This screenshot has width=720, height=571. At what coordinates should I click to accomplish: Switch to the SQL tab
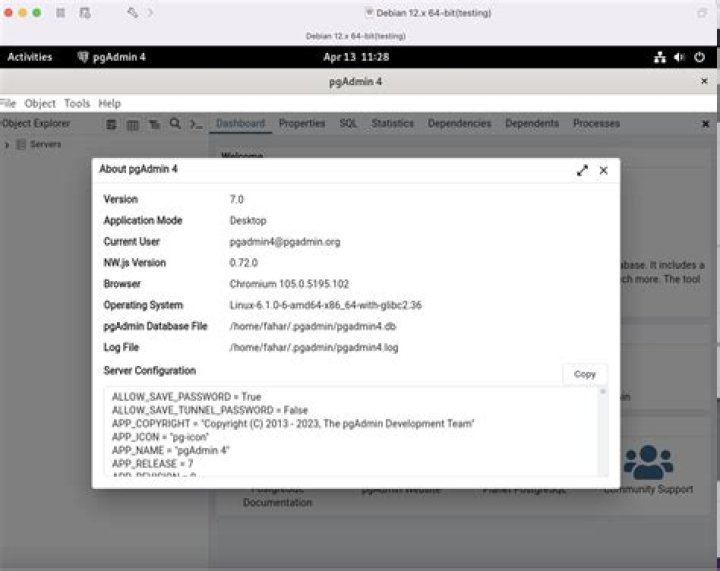pyautogui.click(x=348, y=123)
